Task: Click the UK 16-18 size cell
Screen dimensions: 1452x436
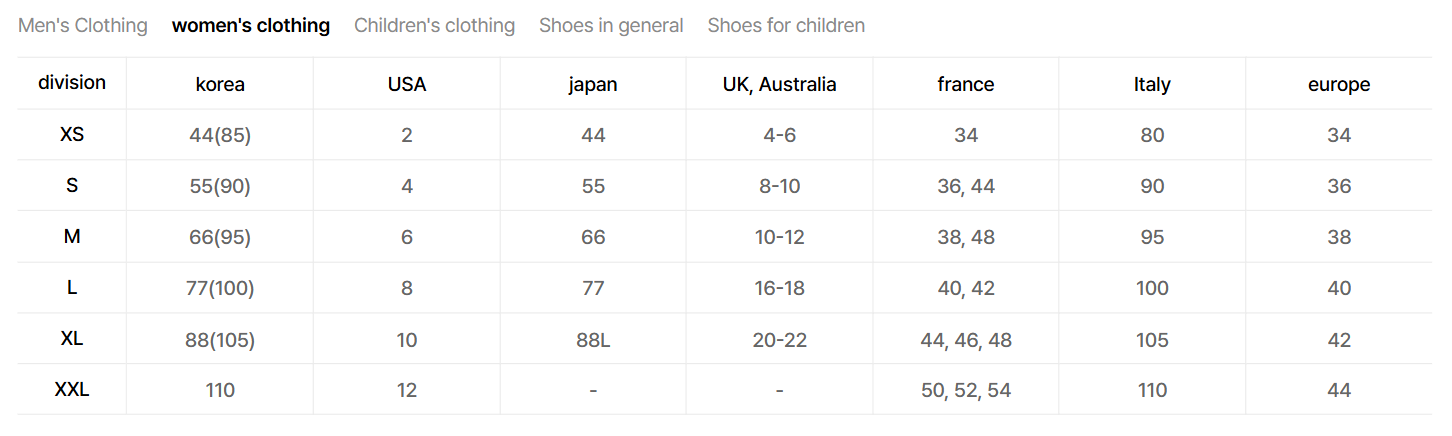Action: coord(779,289)
